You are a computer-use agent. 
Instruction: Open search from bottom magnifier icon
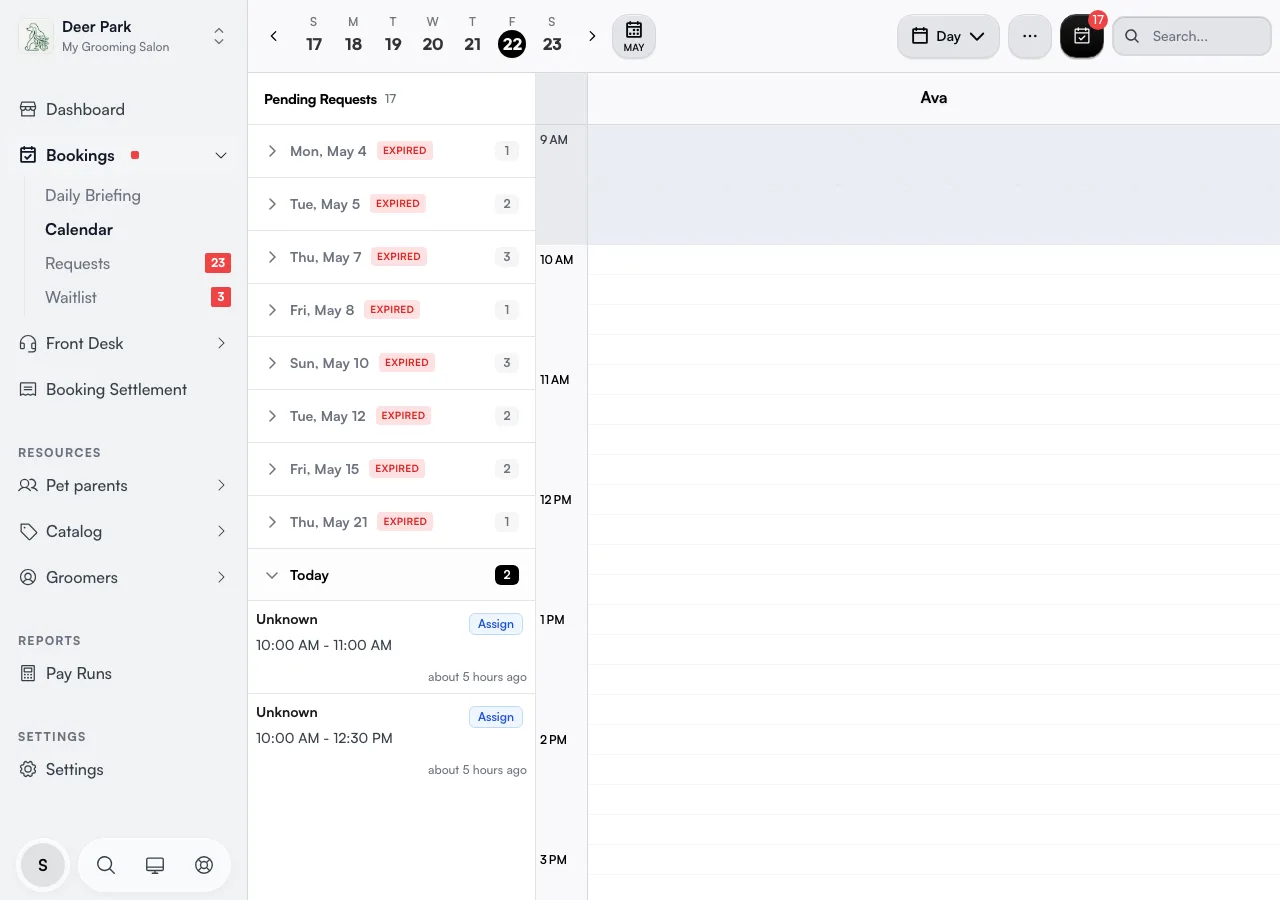click(106, 865)
